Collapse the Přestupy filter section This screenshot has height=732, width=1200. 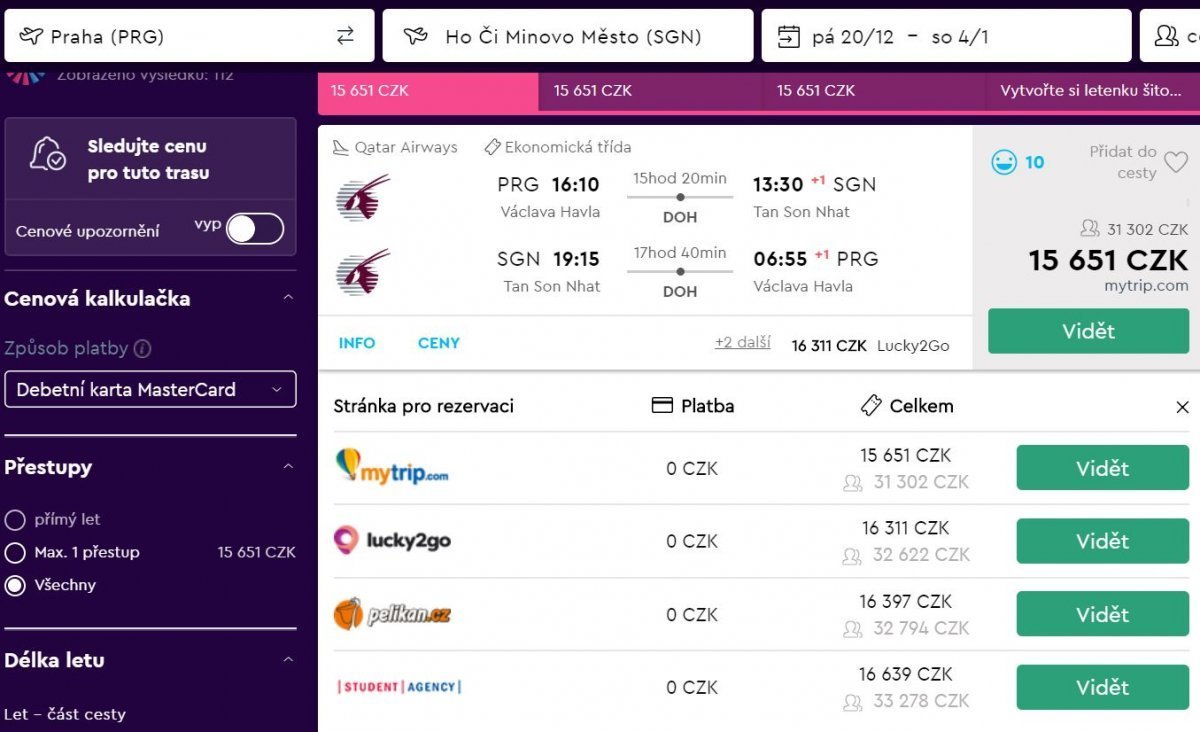pyautogui.click(x=288, y=467)
